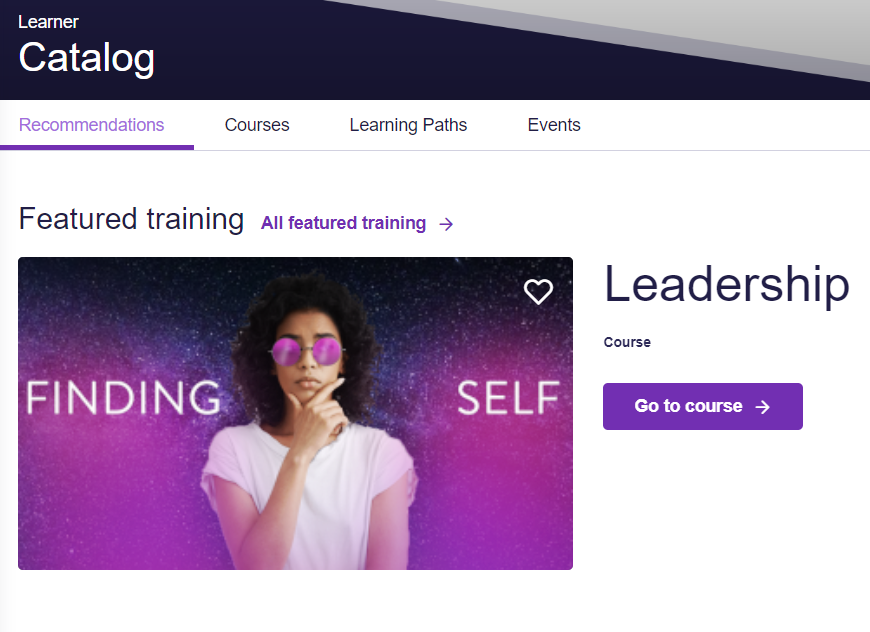This screenshot has height=632, width=870.
Task: Click the woman's pink sunglasses in the thumbnail
Action: tap(307, 351)
